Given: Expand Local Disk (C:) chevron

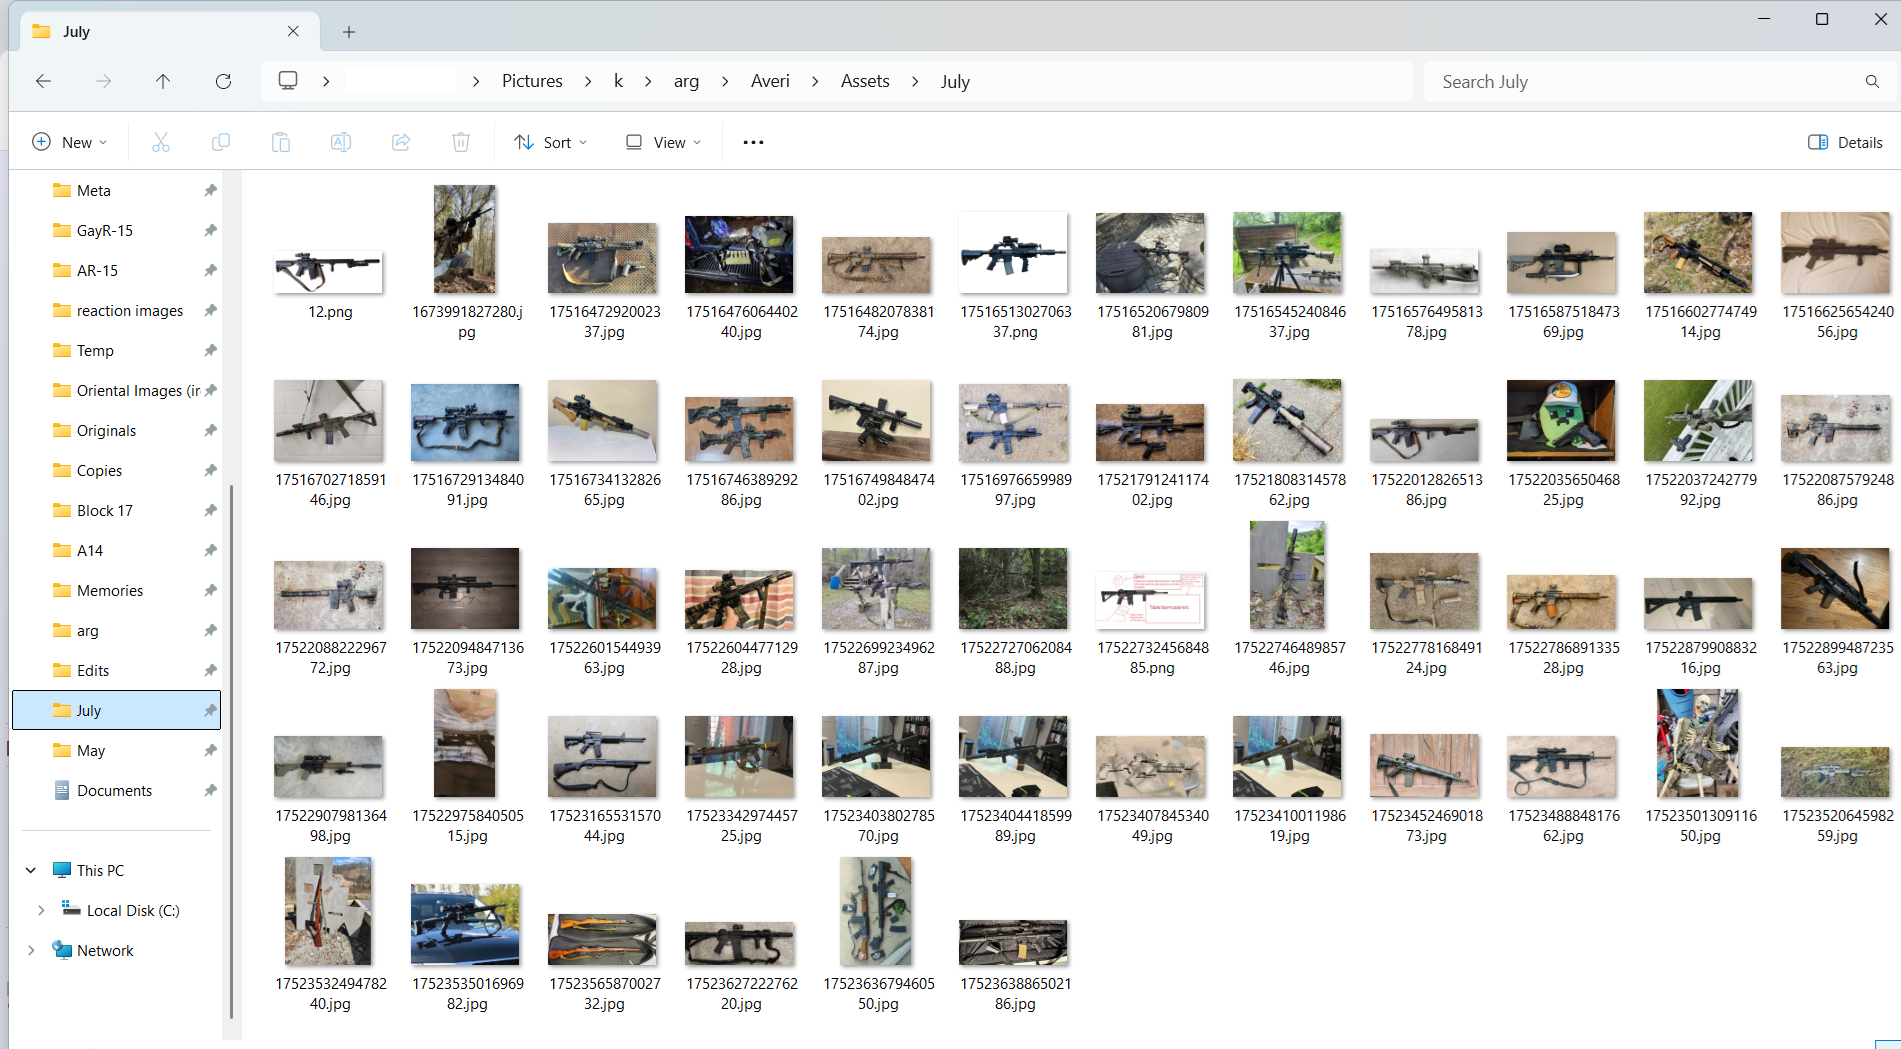Looking at the screenshot, I should (41, 910).
